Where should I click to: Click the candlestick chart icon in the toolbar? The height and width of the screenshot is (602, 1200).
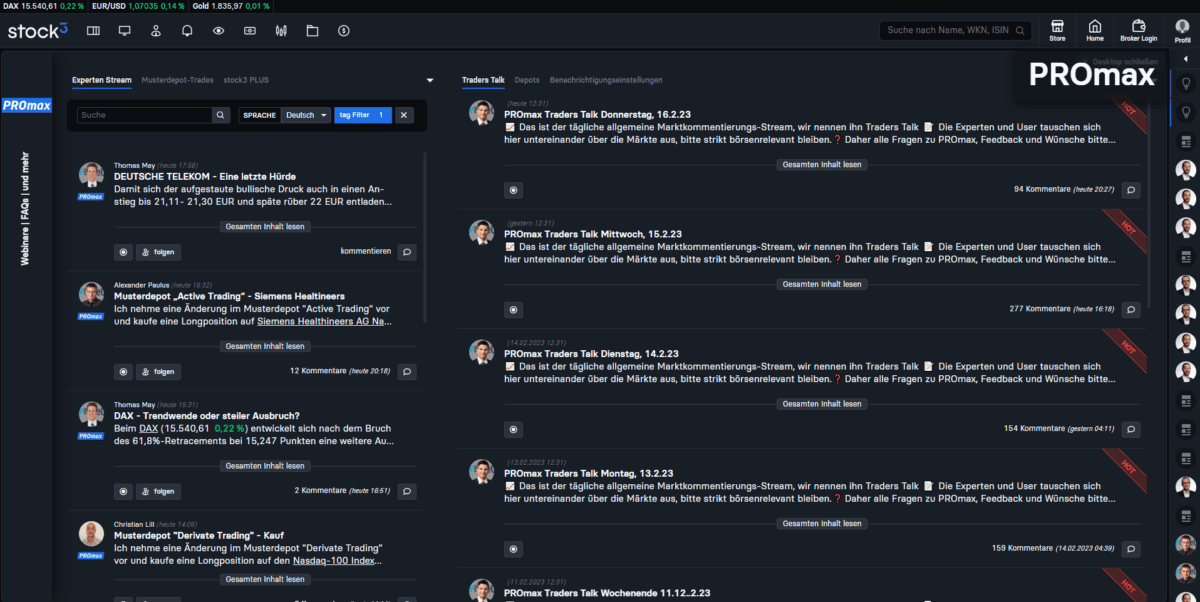pyautogui.click(x=281, y=31)
